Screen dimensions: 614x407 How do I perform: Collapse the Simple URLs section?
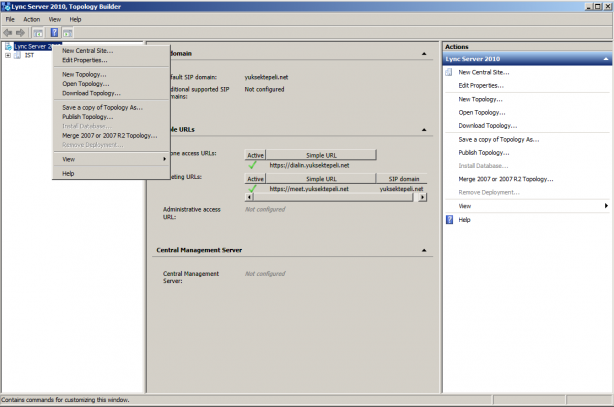[424, 130]
